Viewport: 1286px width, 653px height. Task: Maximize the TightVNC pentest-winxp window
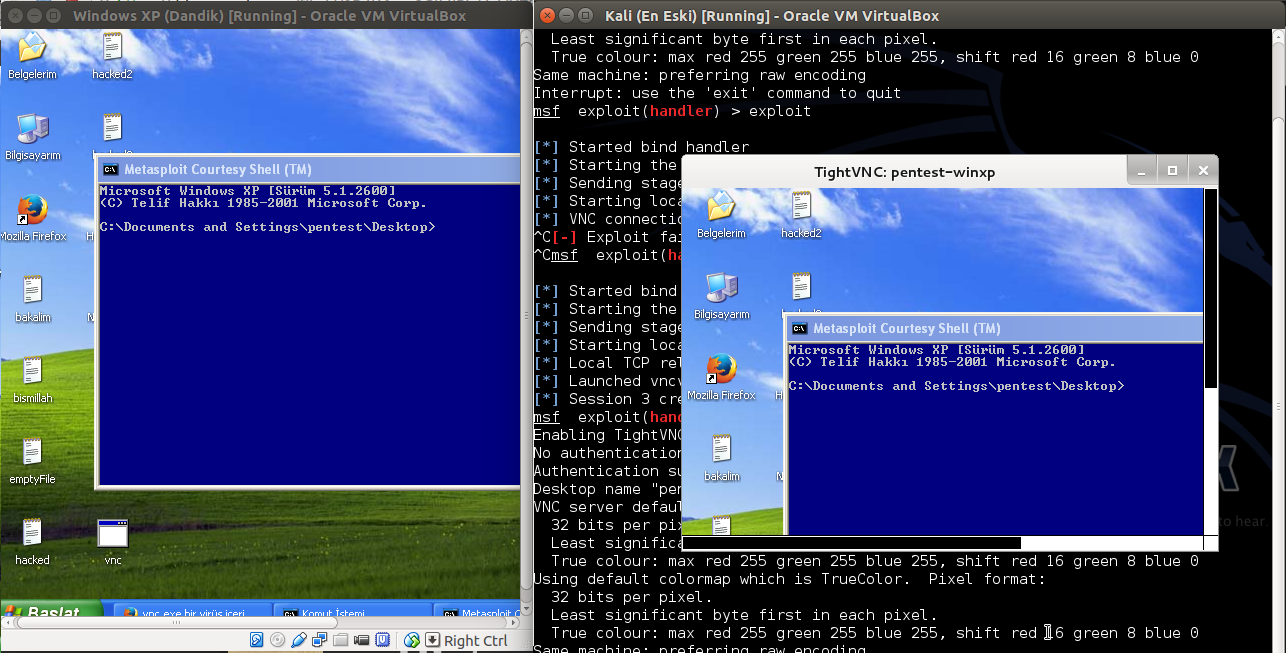point(1173,171)
